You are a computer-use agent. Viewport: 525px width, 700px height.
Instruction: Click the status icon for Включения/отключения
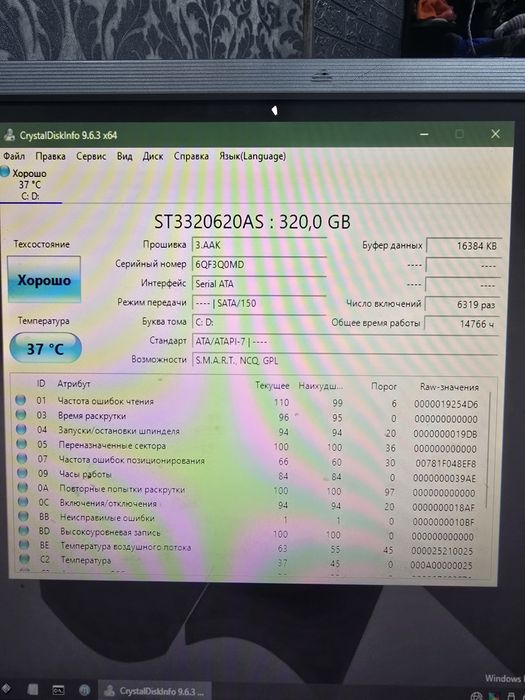point(23,502)
